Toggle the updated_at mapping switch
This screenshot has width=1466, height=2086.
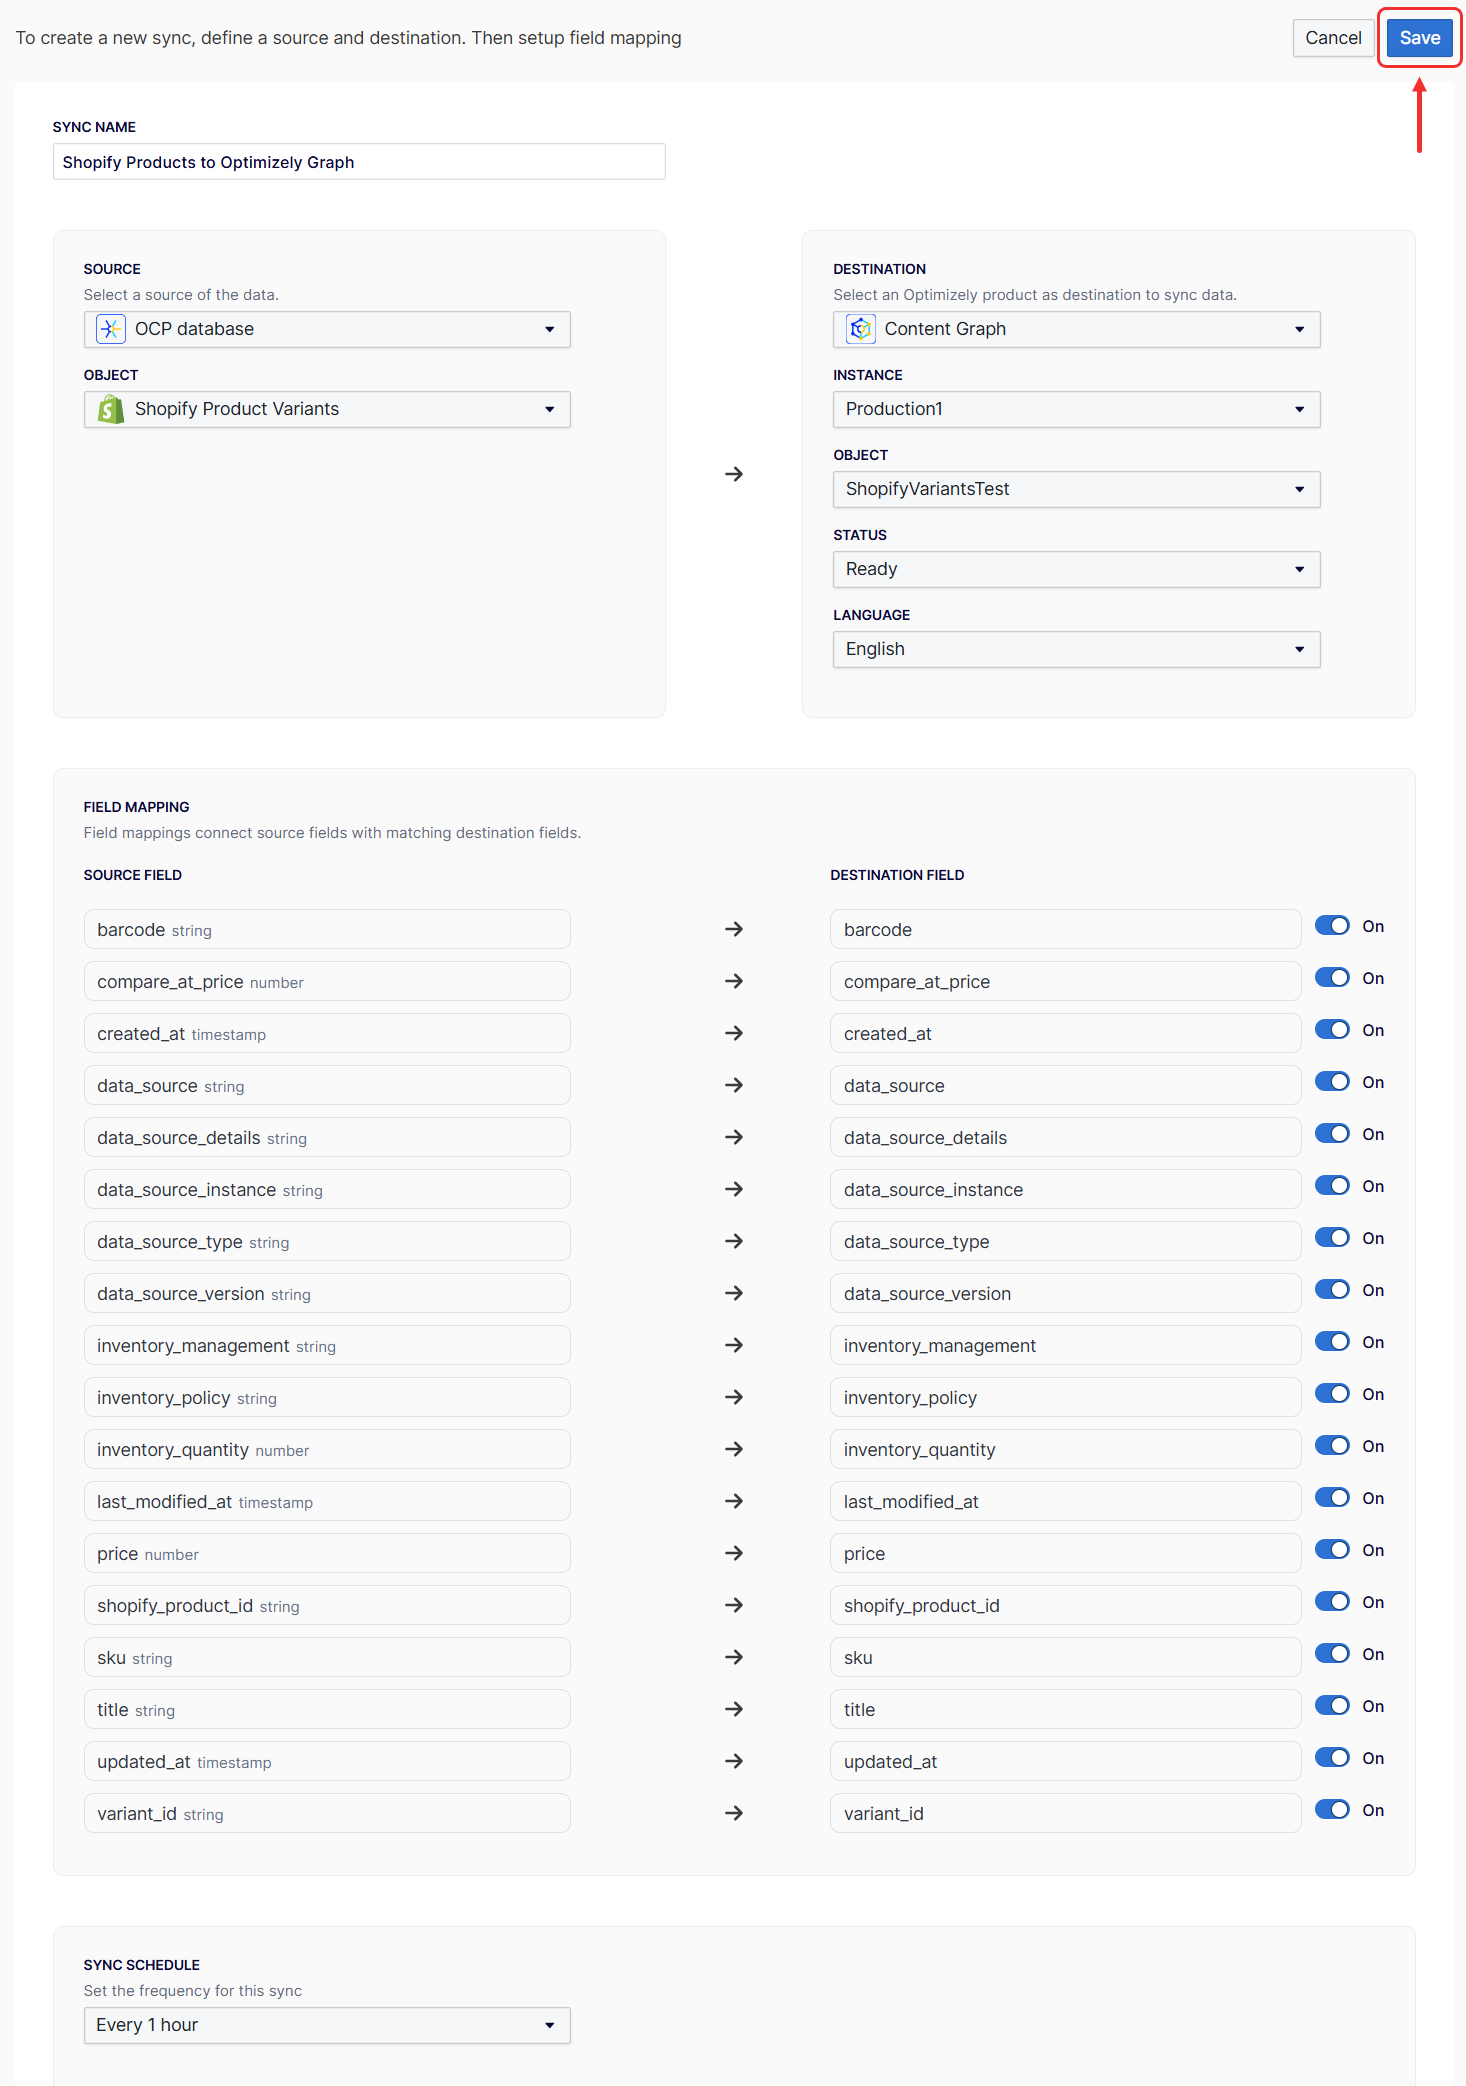pyautogui.click(x=1332, y=1758)
